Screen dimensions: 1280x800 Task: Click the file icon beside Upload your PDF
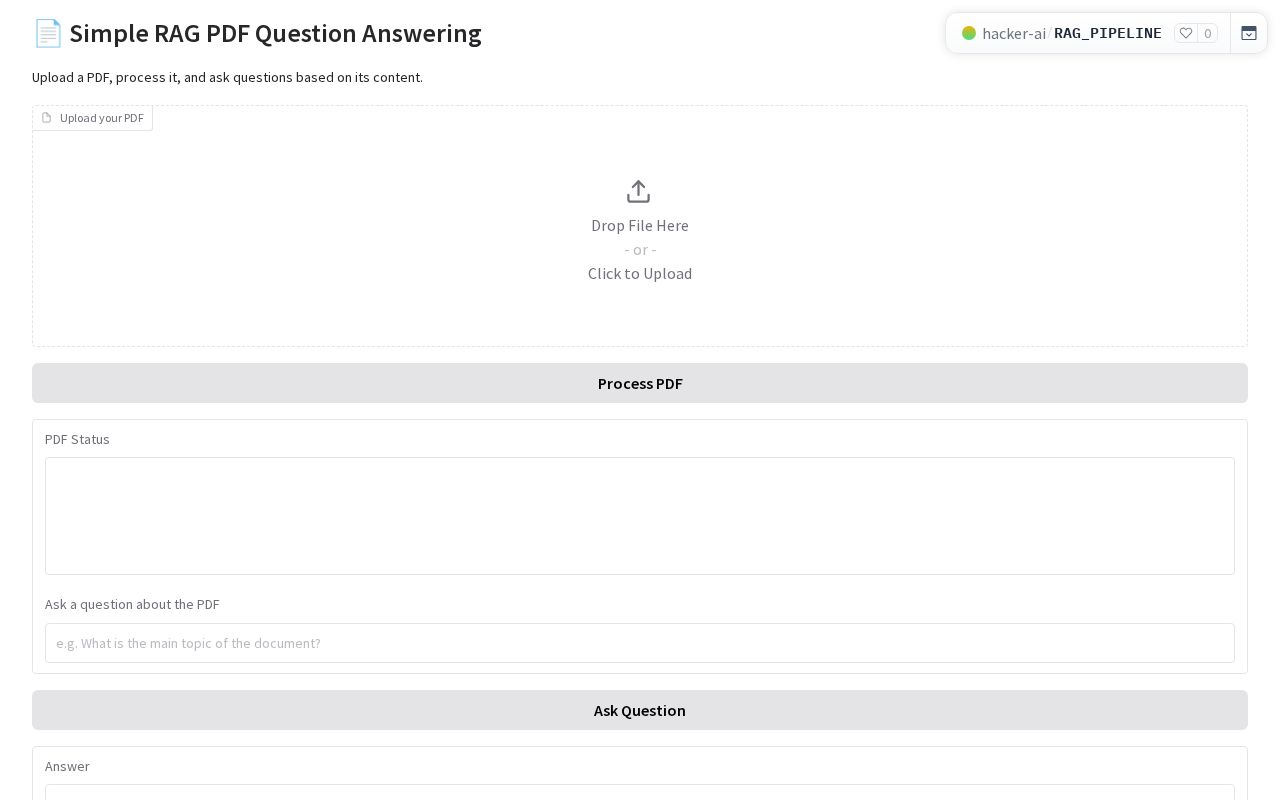[46, 118]
